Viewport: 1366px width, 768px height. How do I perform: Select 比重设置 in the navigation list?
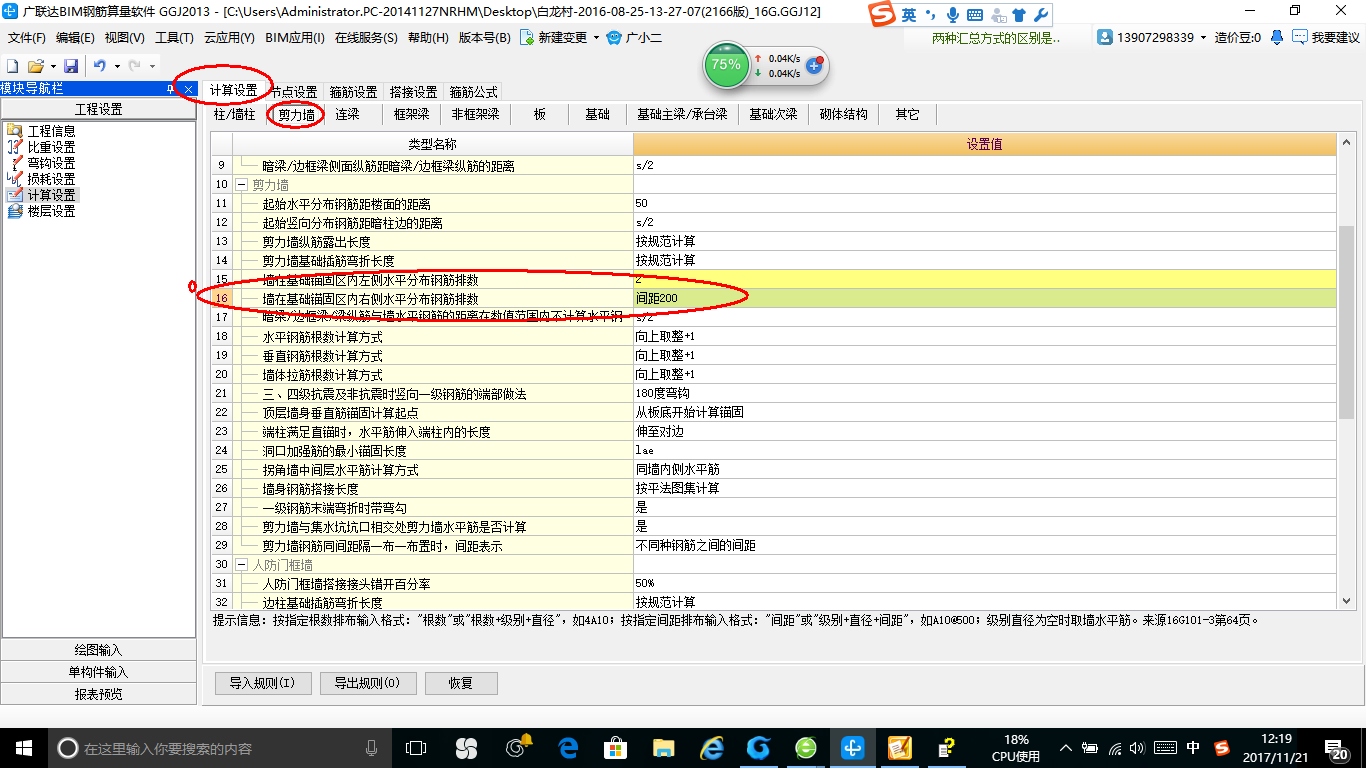pyautogui.click(x=51, y=147)
